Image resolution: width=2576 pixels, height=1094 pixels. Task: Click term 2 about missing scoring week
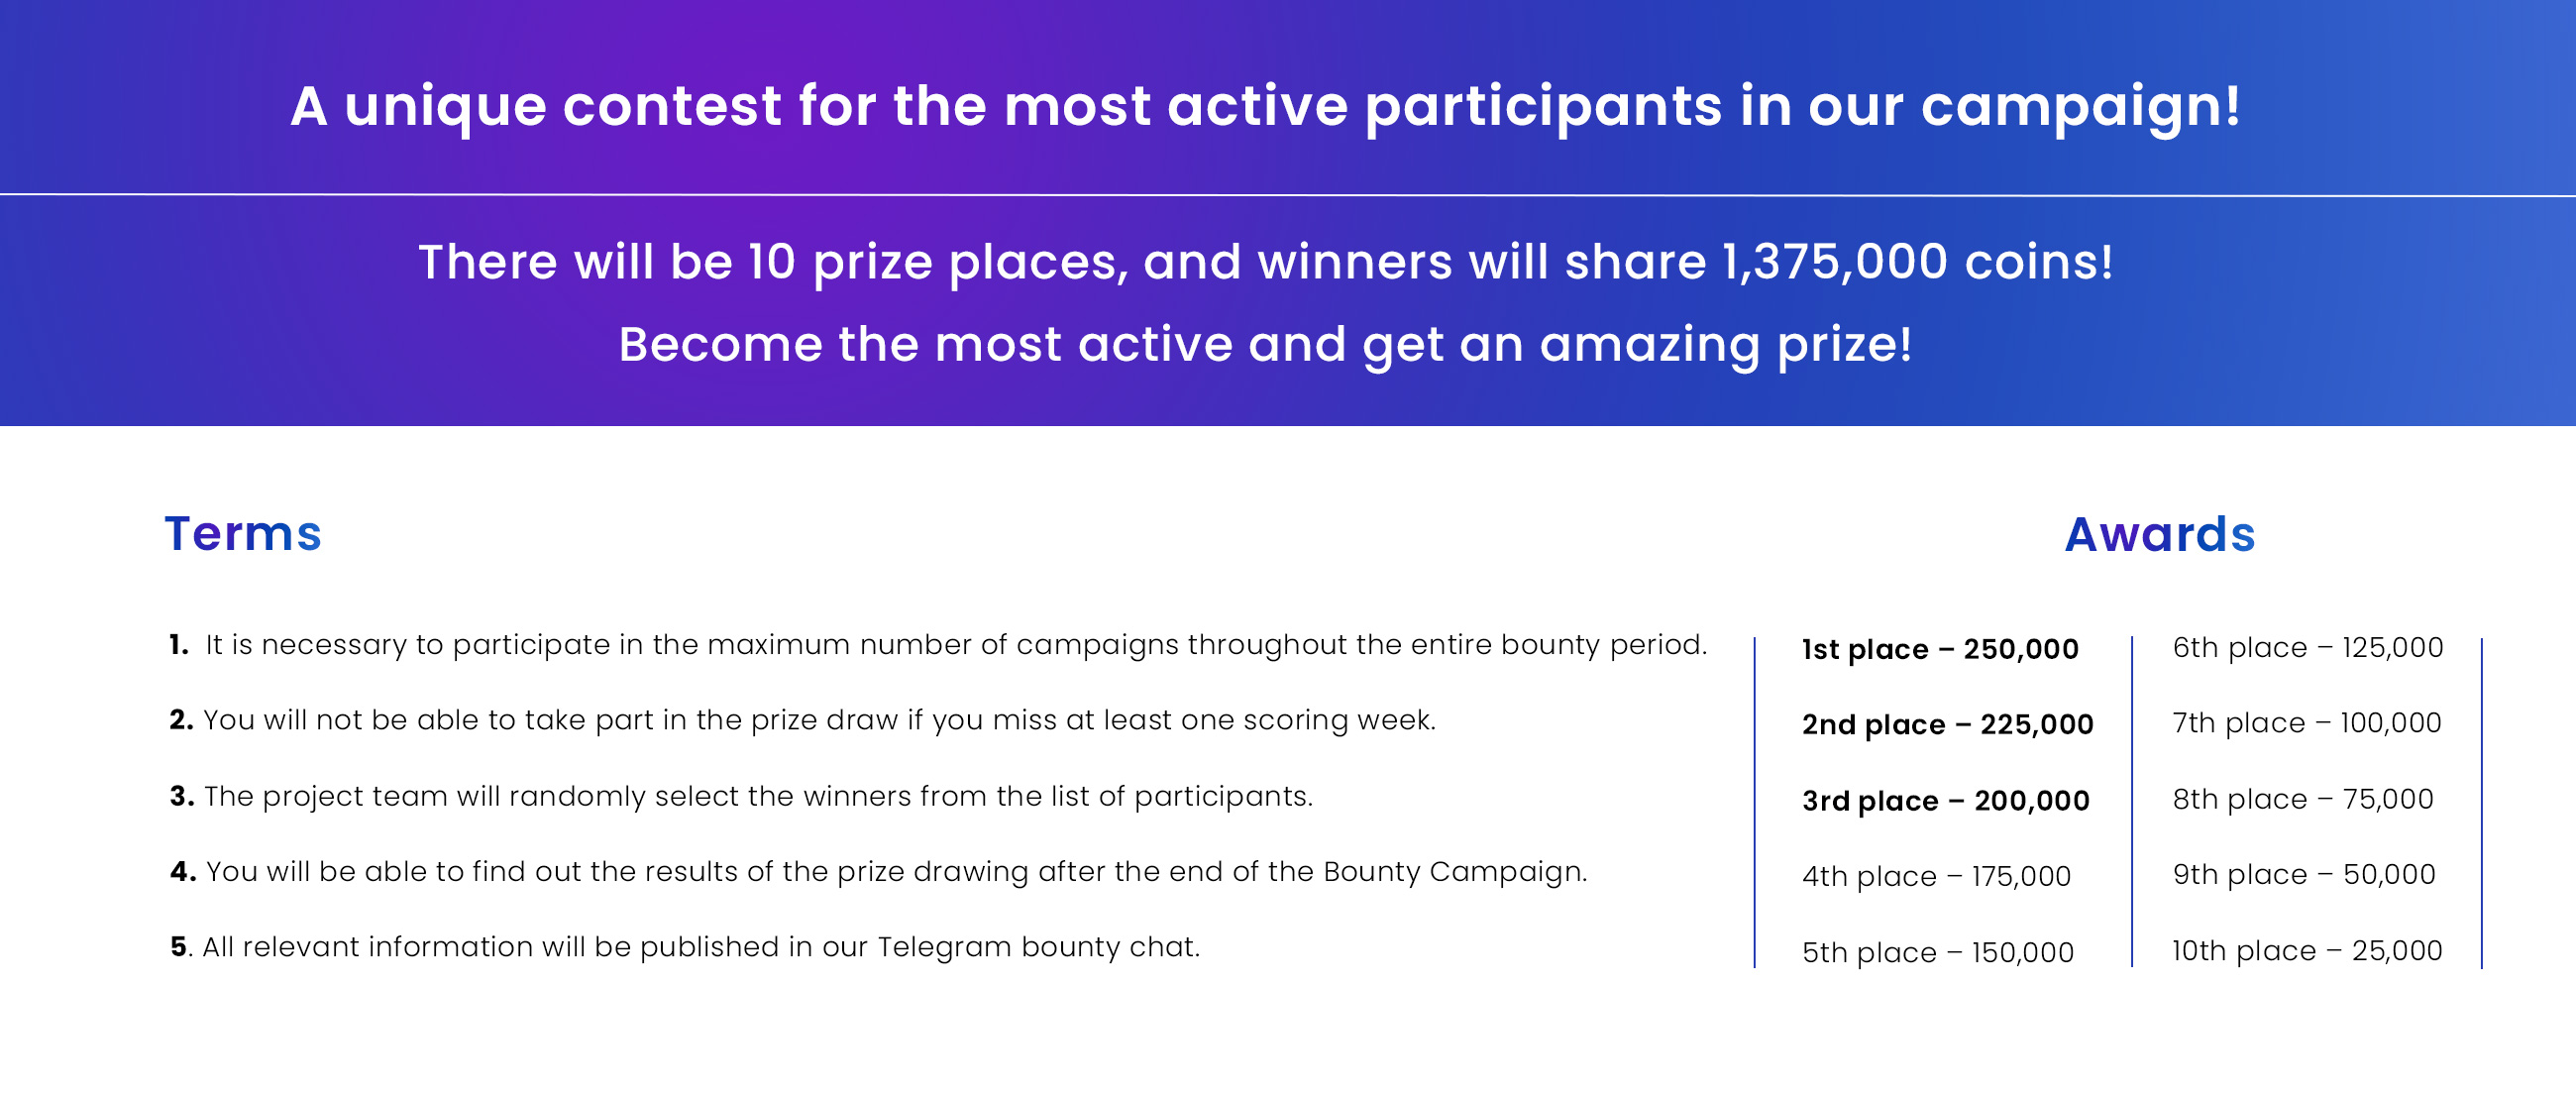pyautogui.click(x=802, y=720)
